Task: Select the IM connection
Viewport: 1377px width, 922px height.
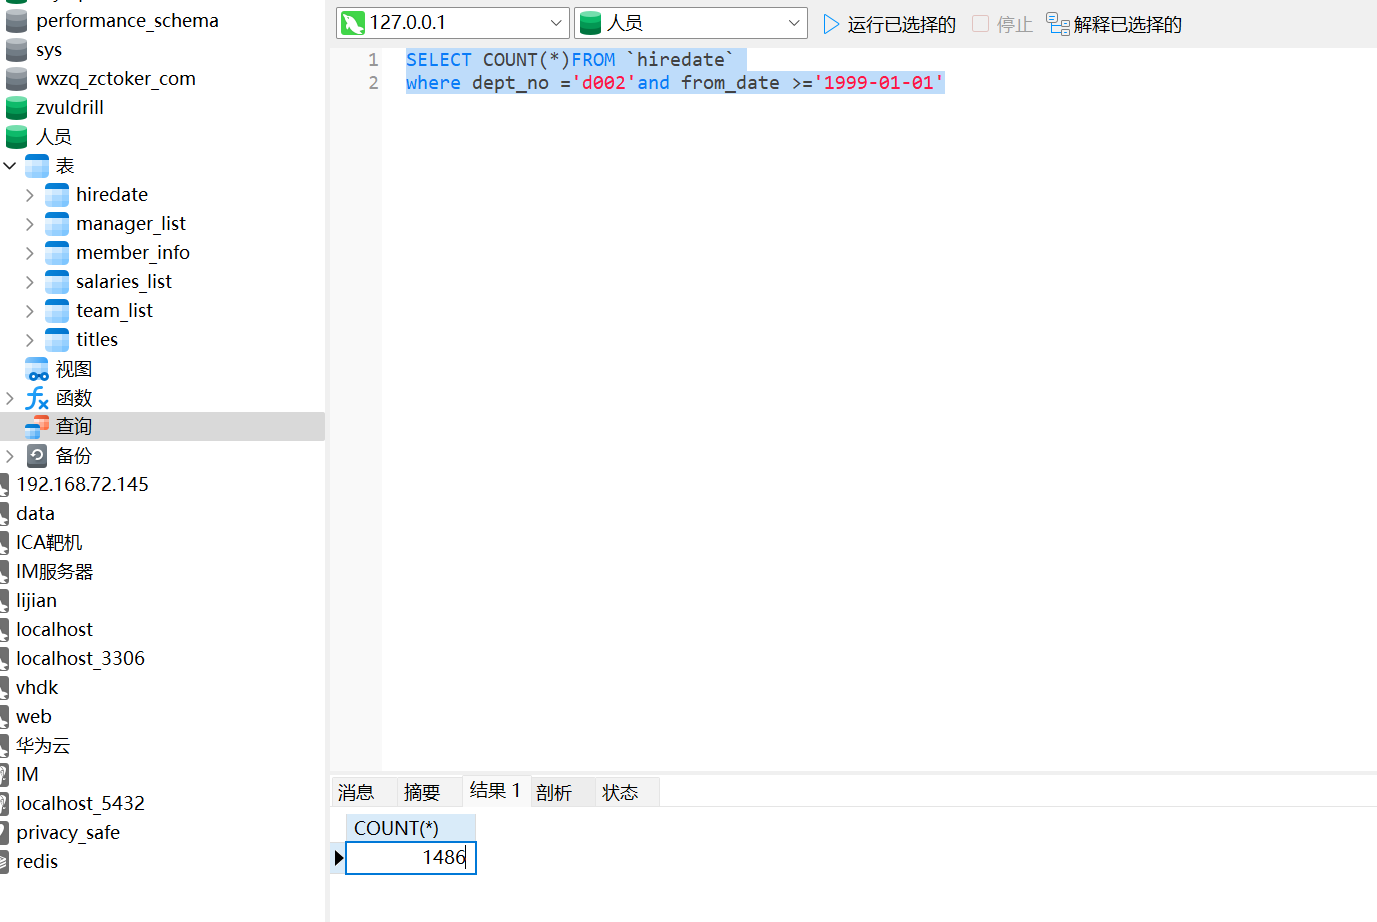Action: tap(27, 774)
